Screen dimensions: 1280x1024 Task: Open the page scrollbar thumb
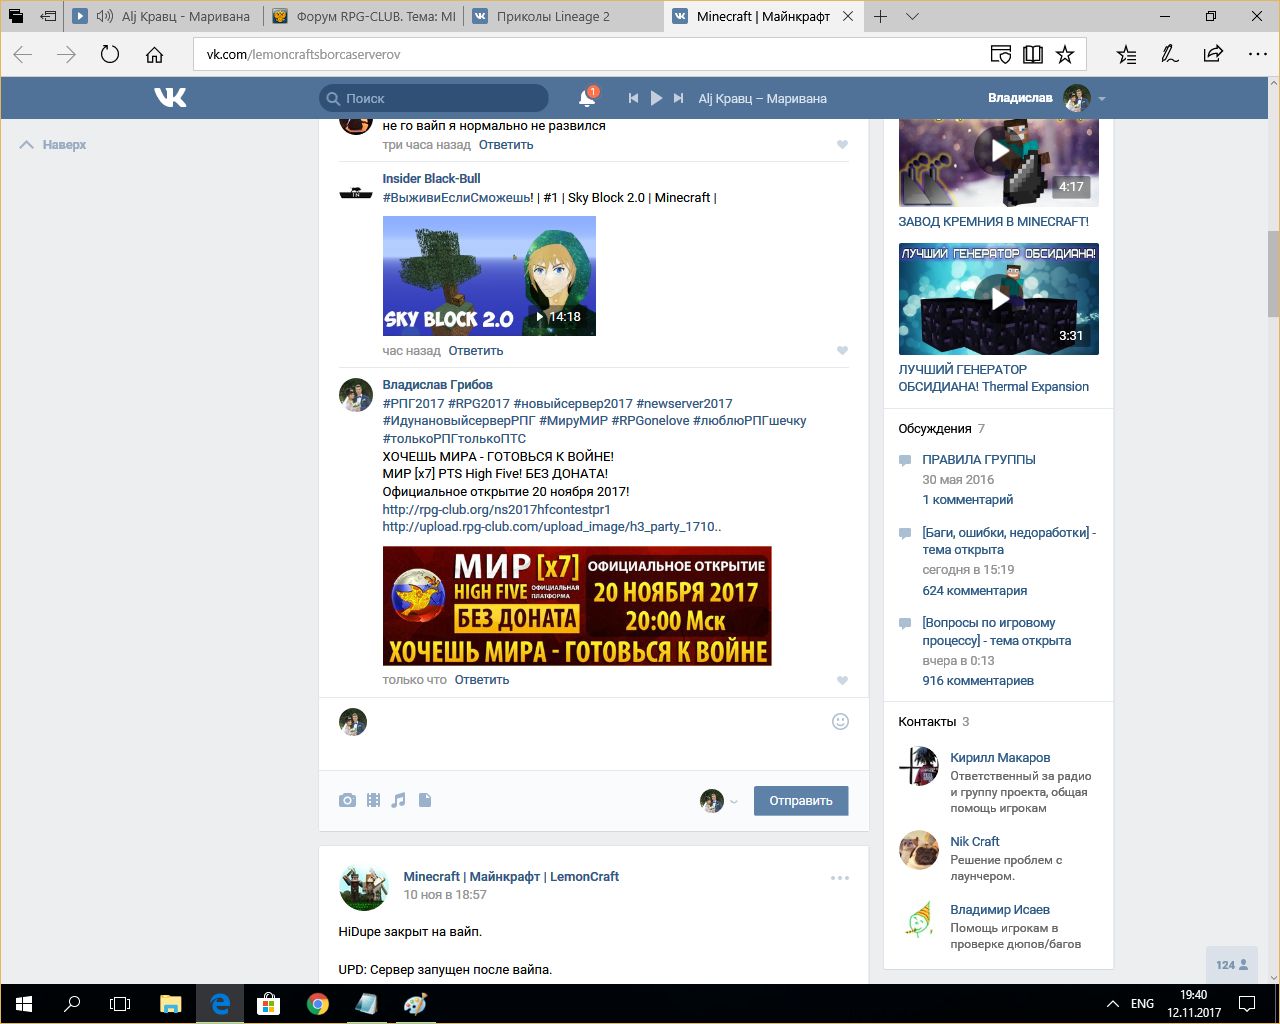click(x=1273, y=273)
